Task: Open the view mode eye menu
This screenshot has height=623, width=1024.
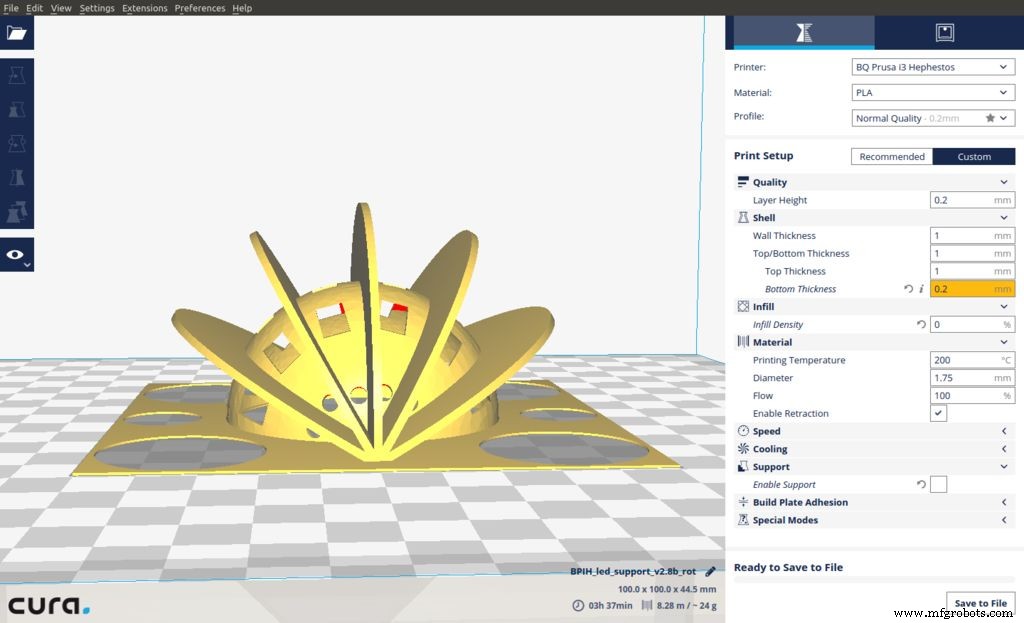Action: pos(16,255)
